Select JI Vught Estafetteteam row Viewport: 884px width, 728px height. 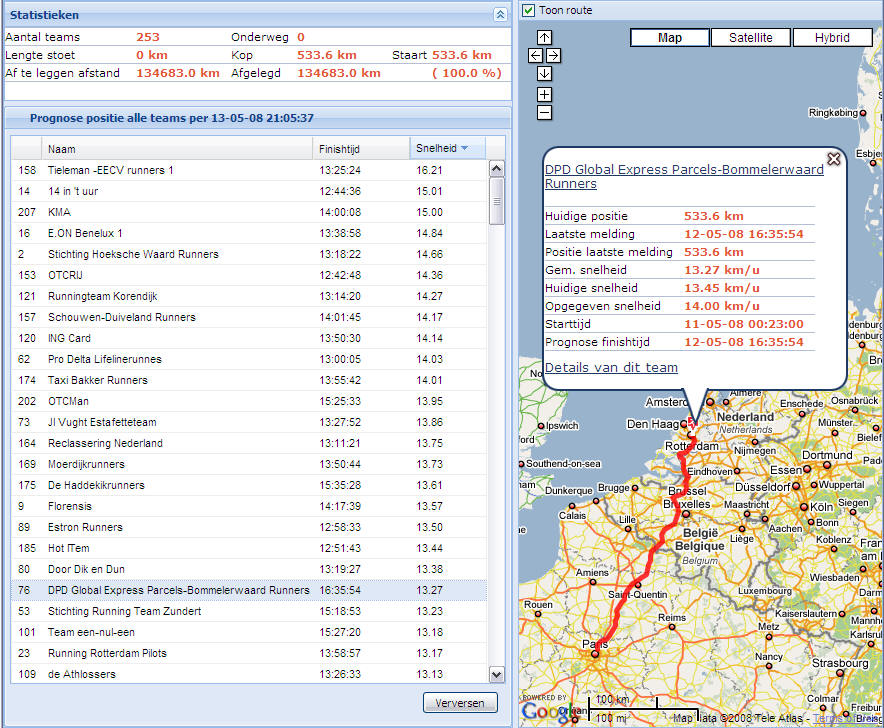click(249, 422)
